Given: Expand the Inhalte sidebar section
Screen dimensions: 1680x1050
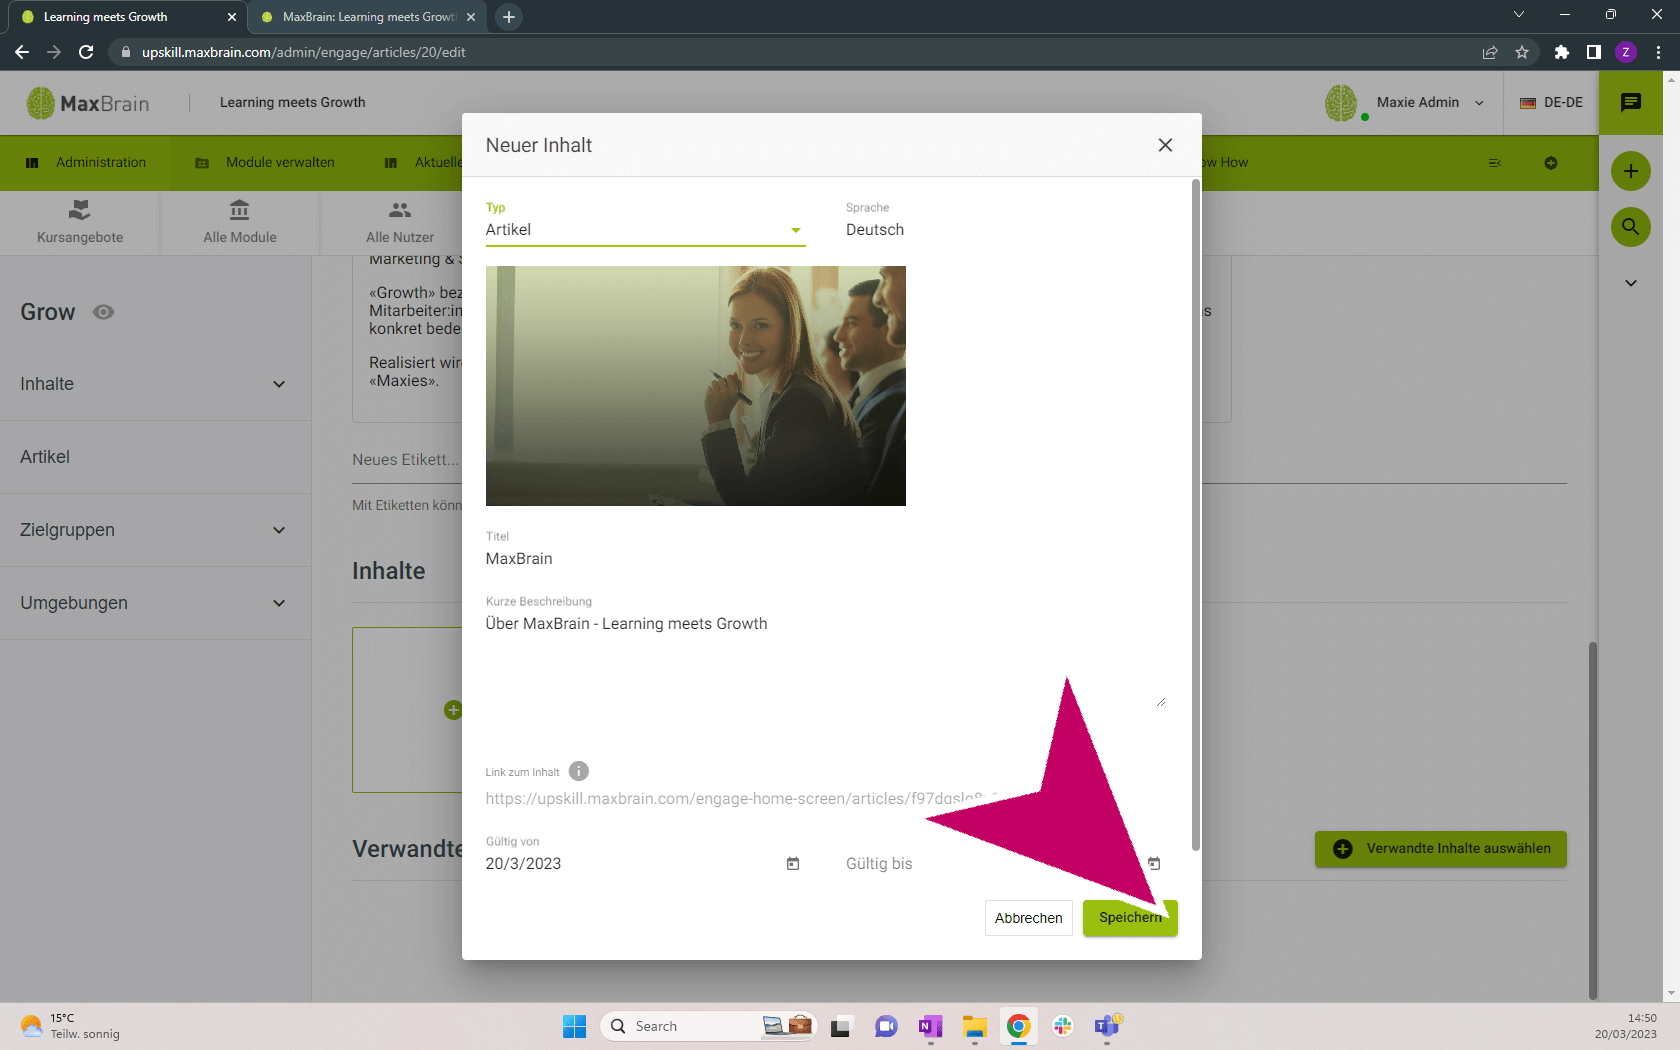Looking at the screenshot, I should pyautogui.click(x=155, y=384).
